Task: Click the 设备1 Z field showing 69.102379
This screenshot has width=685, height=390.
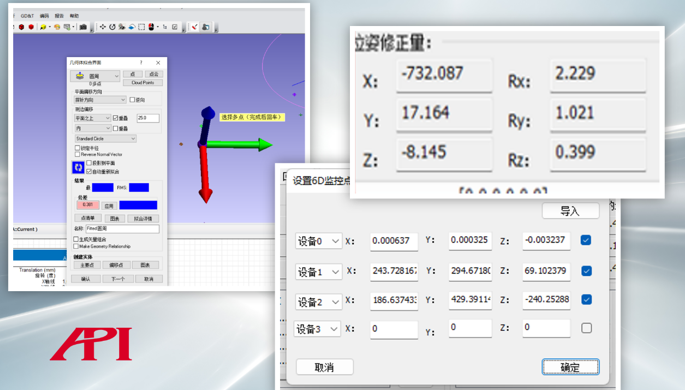Action: [546, 272]
